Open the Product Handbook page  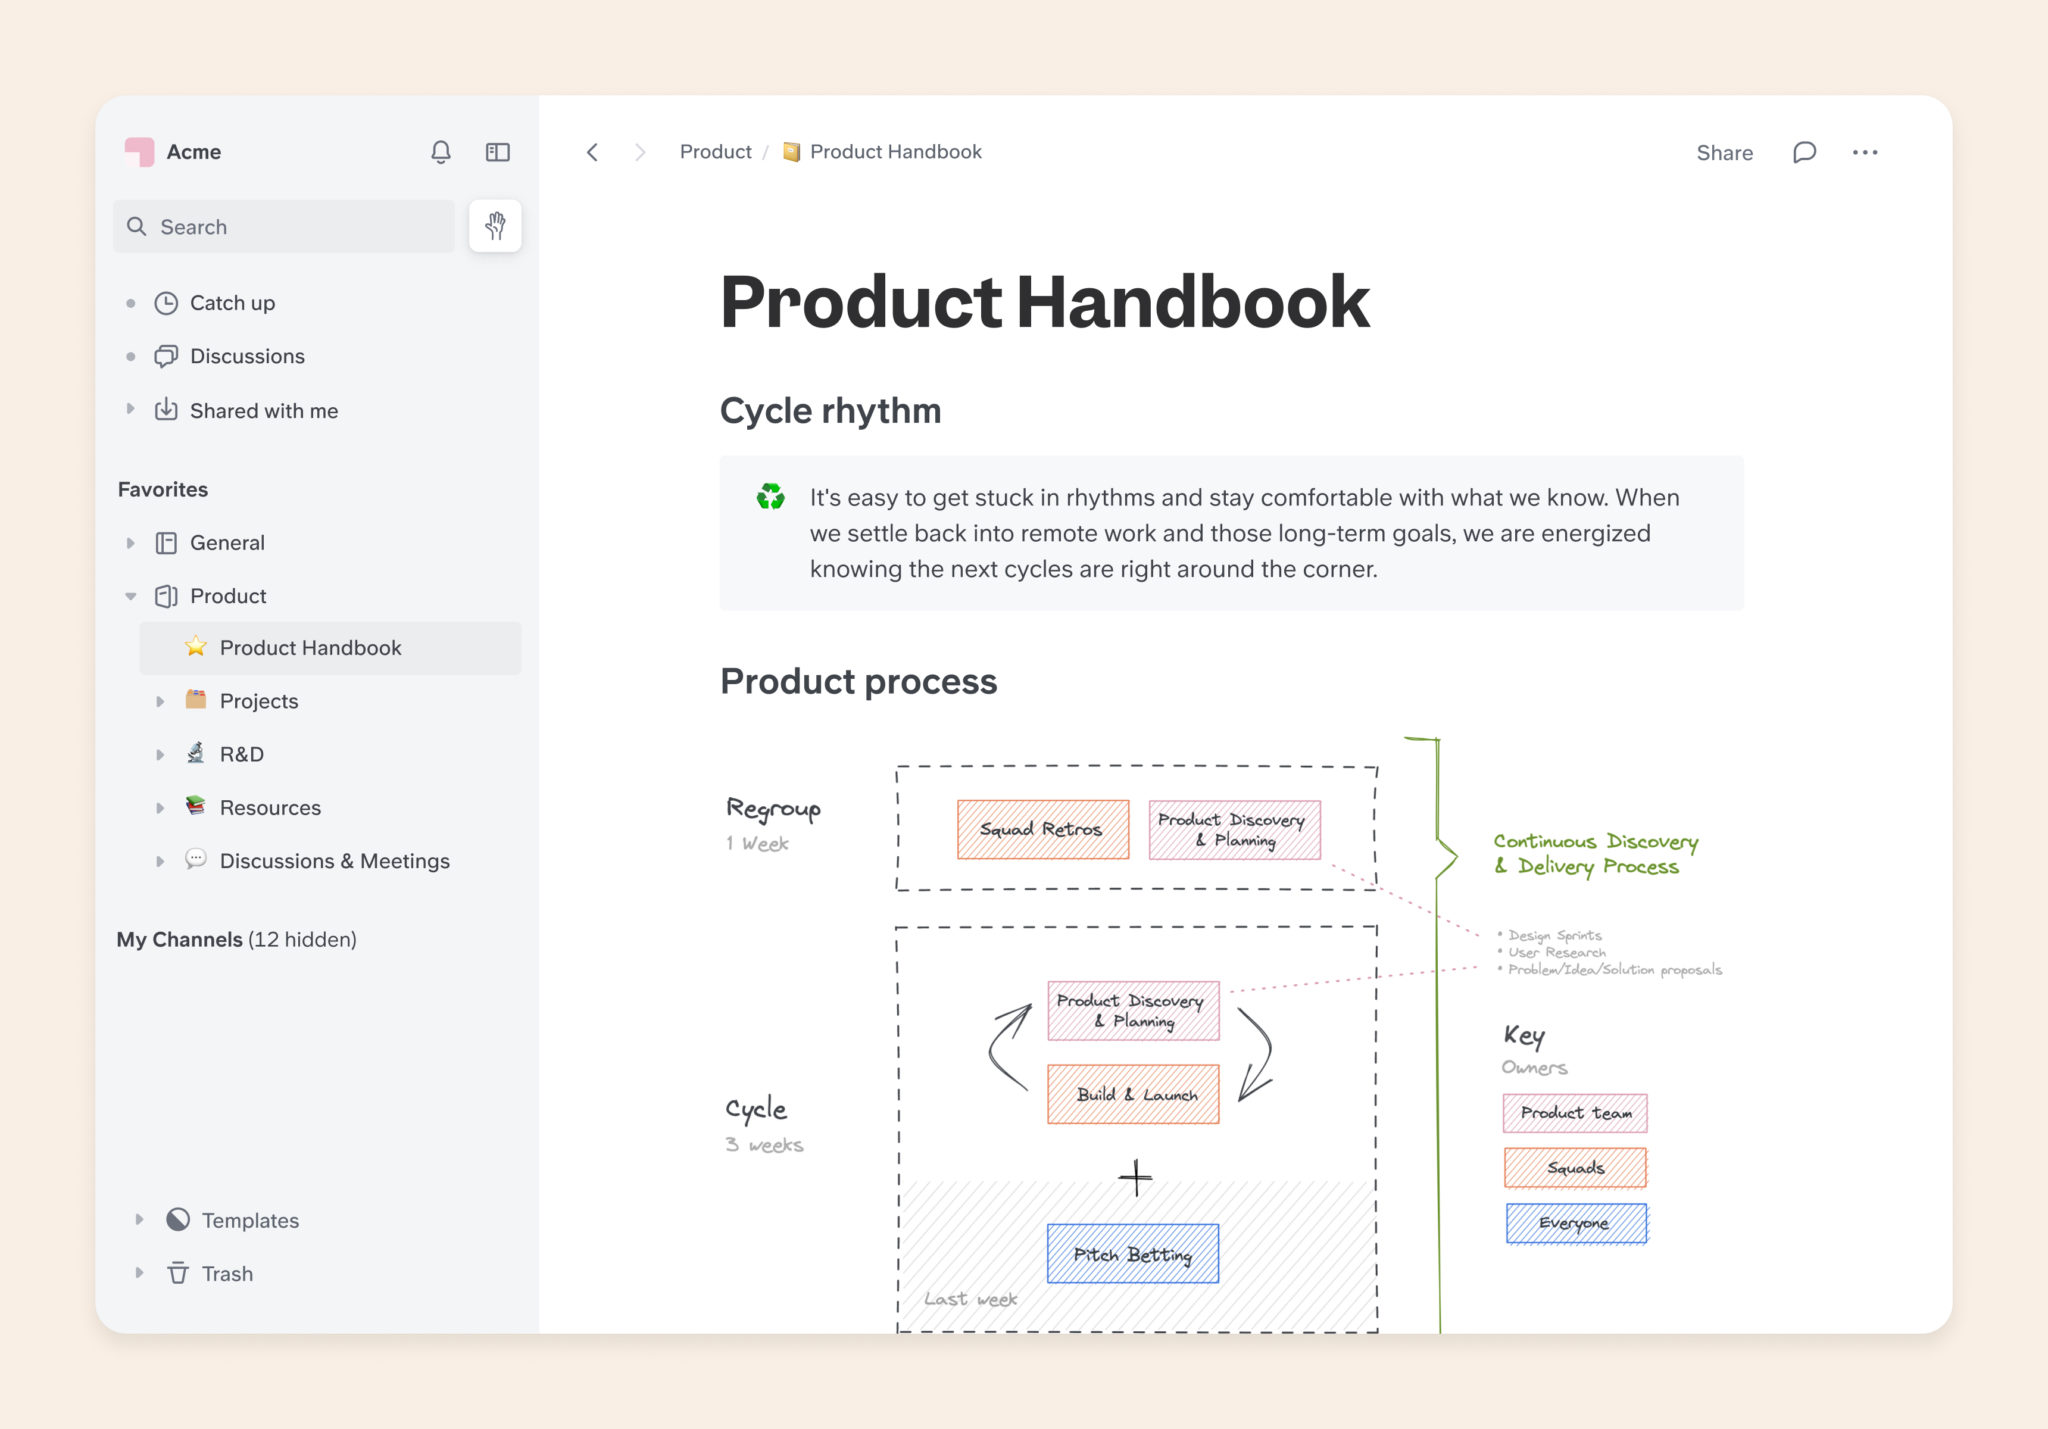[311, 646]
